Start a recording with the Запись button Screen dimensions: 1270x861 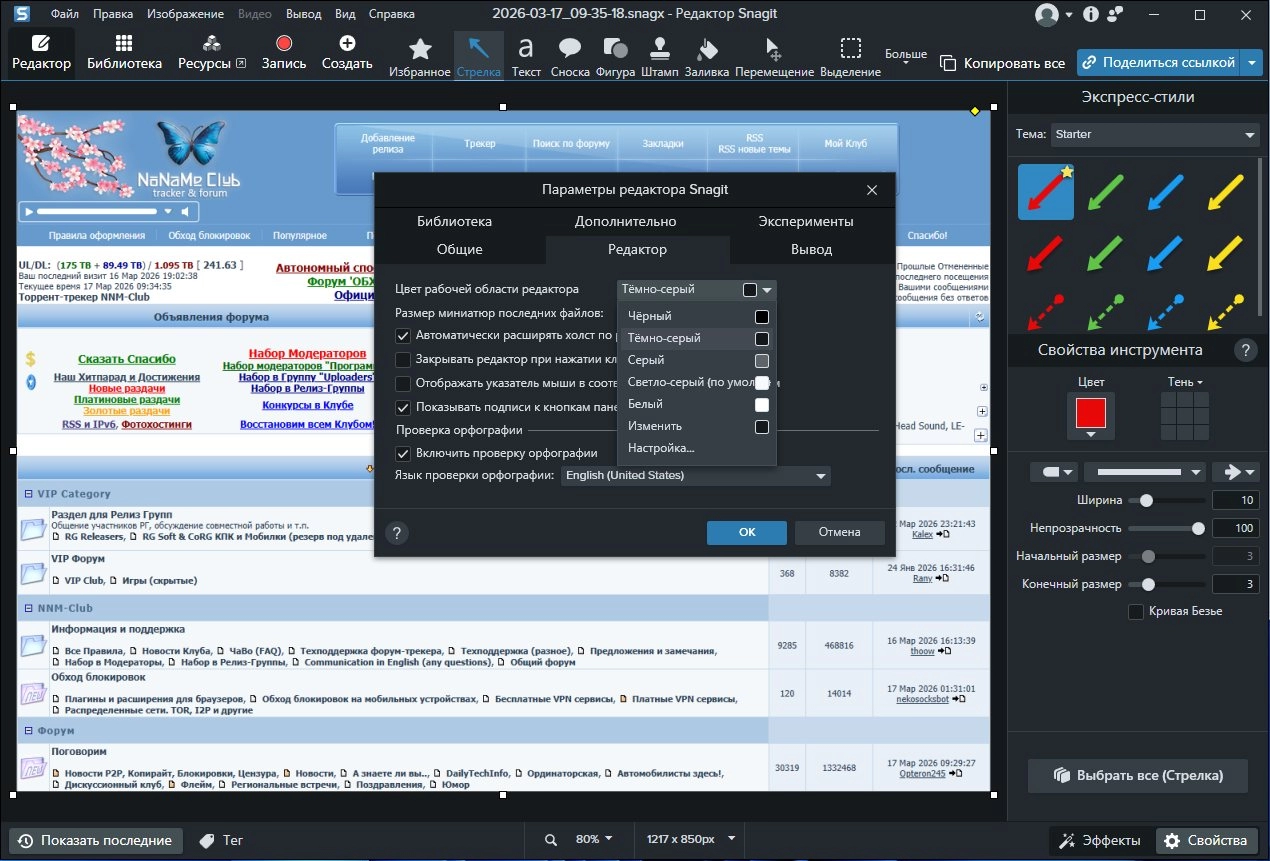coord(284,53)
